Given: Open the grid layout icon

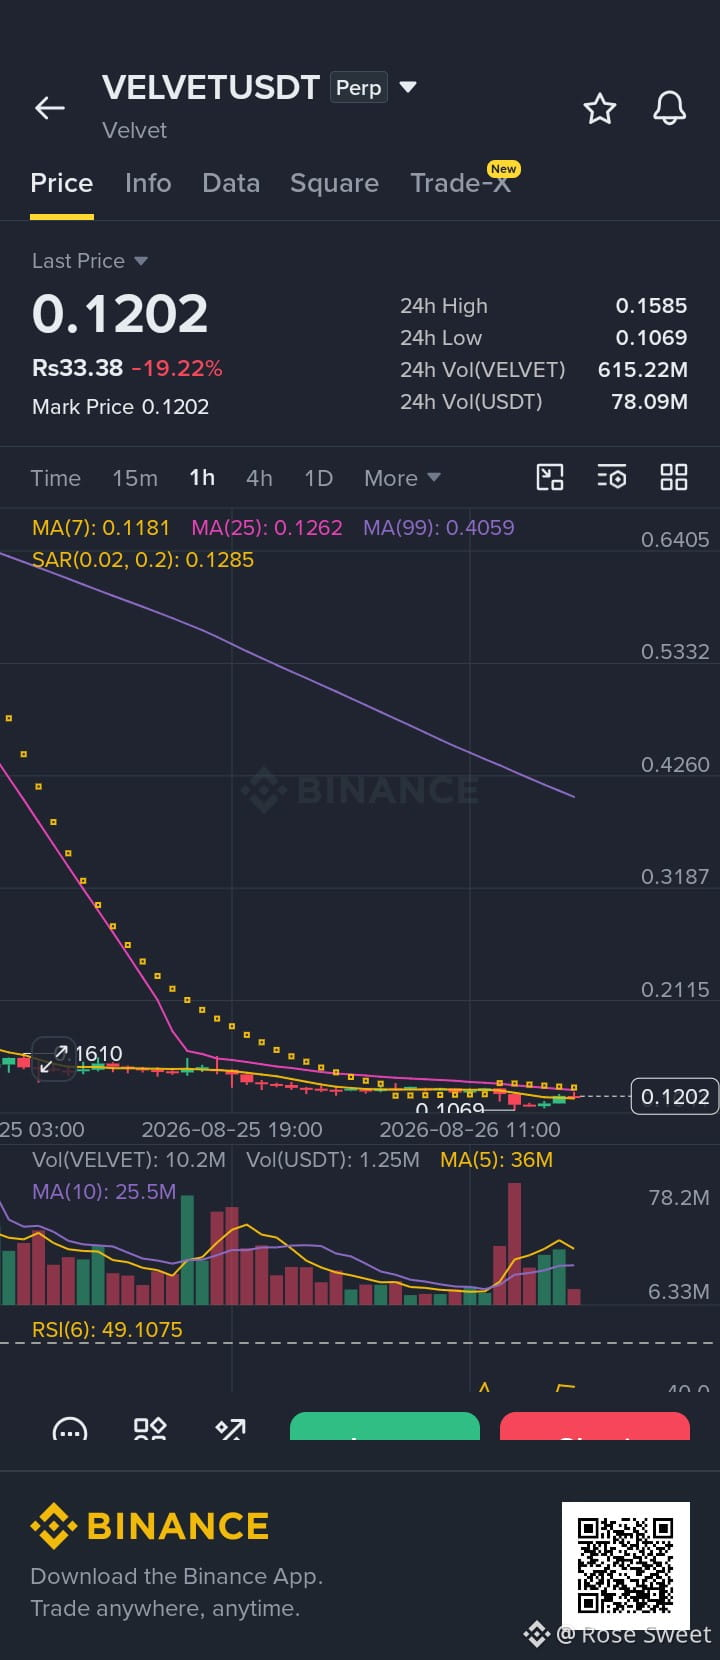Looking at the screenshot, I should 674,477.
